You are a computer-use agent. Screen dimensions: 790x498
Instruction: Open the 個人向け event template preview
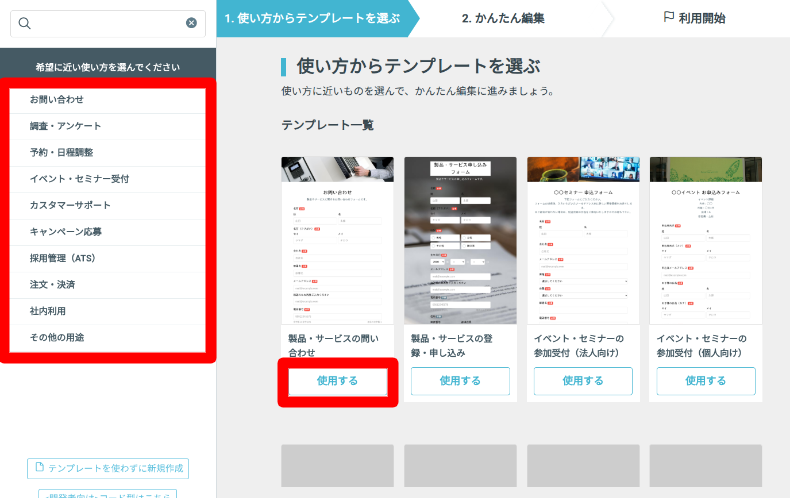coord(705,240)
